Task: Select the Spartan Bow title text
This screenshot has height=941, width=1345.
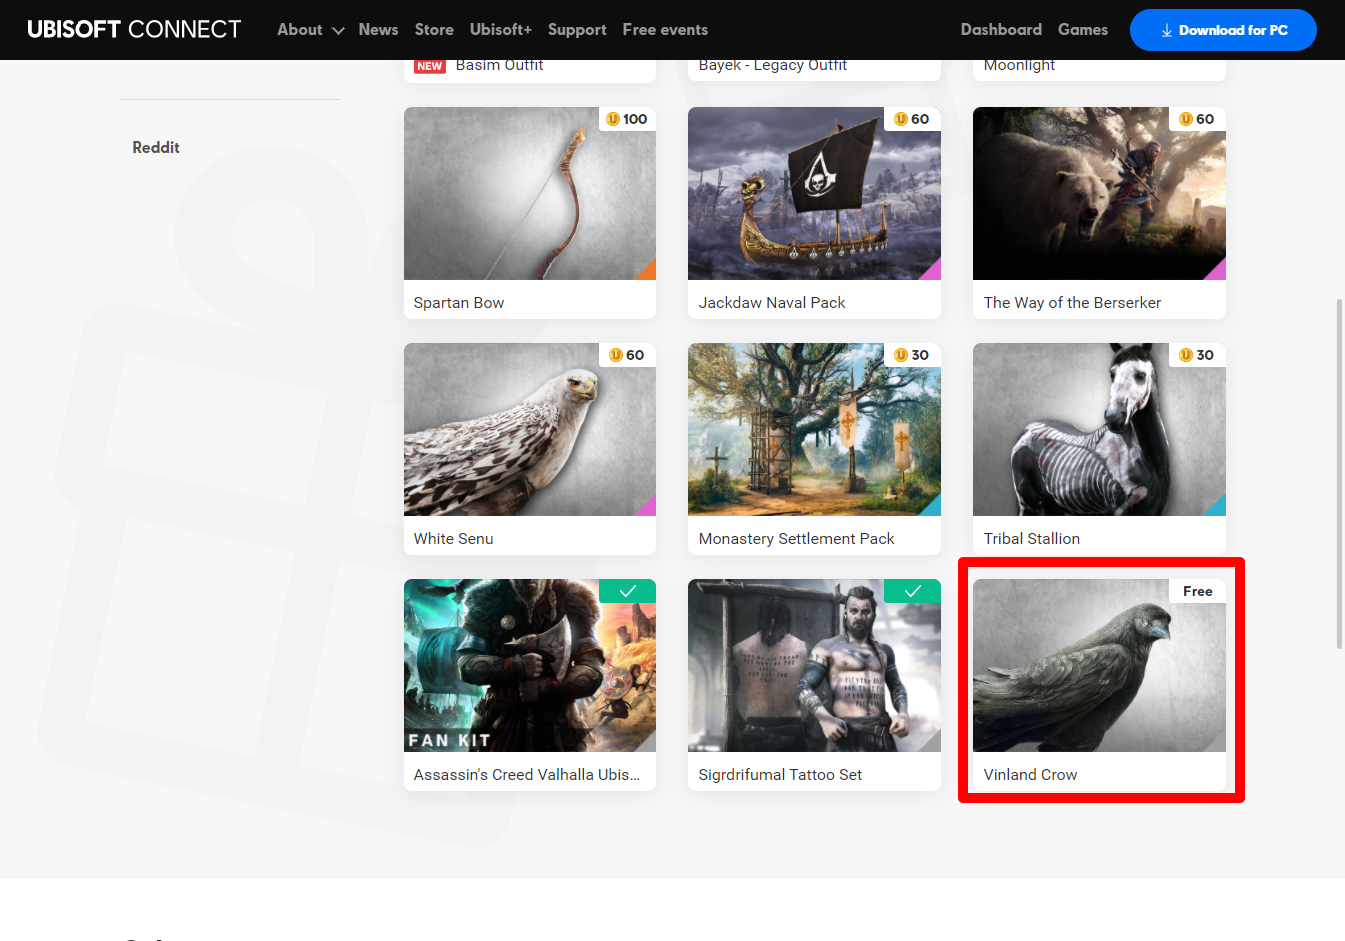Action: 459,302
